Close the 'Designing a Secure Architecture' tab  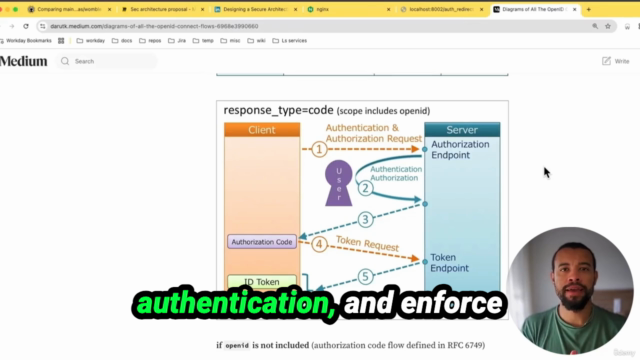296,9
